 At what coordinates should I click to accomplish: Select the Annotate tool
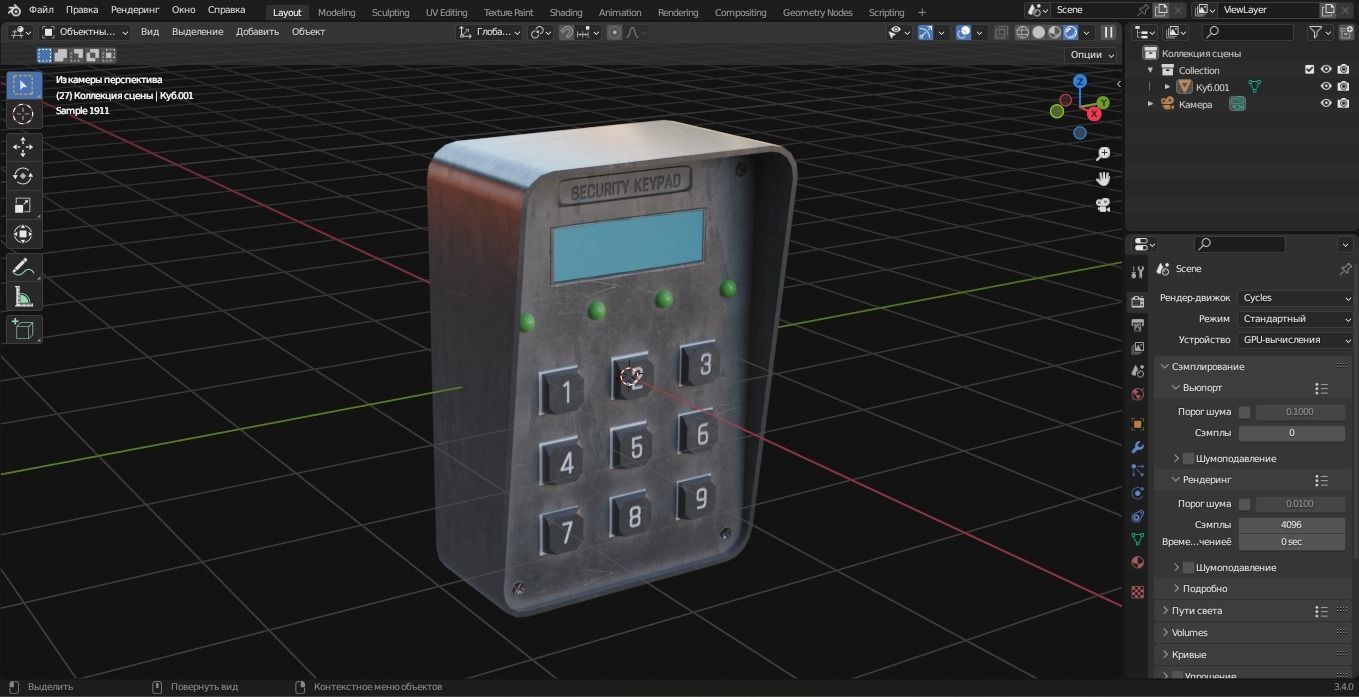click(23, 267)
